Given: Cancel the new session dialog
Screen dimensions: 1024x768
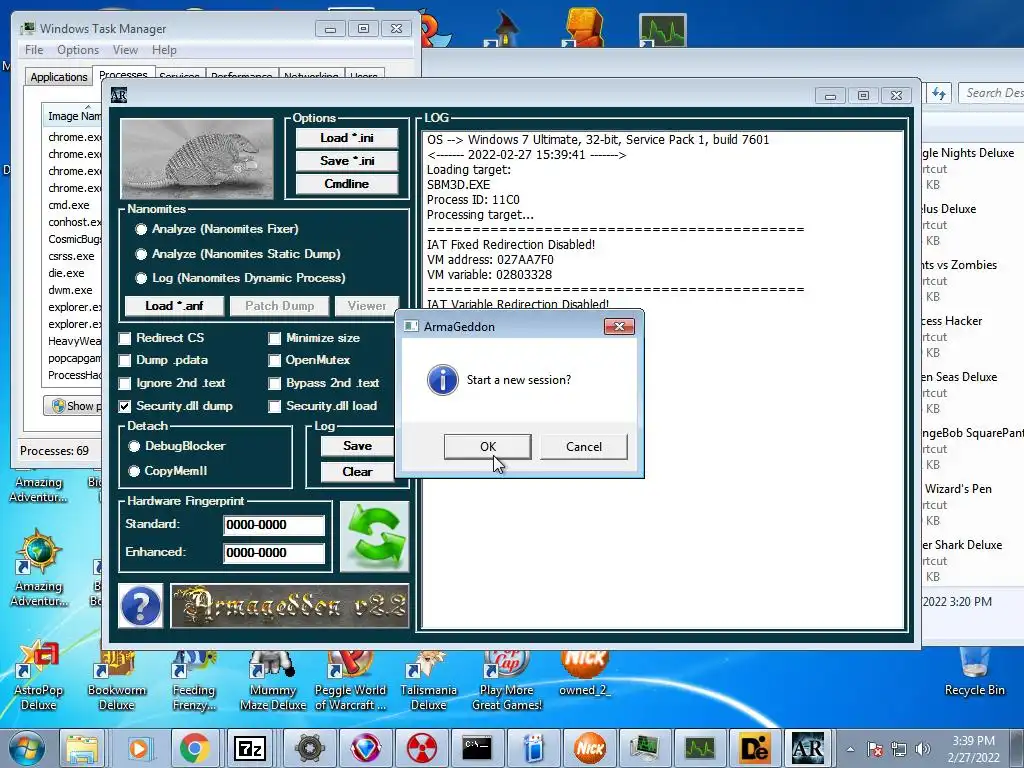Looking at the screenshot, I should [583, 447].
